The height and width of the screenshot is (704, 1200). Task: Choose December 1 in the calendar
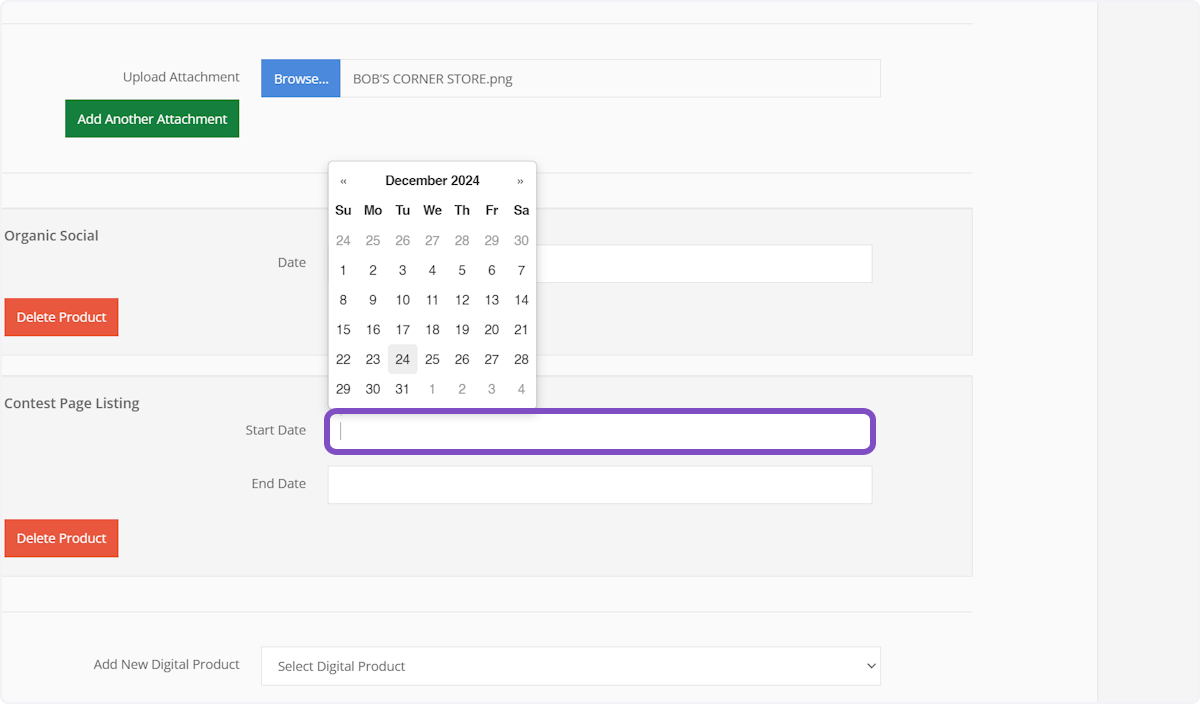(343, 270)
